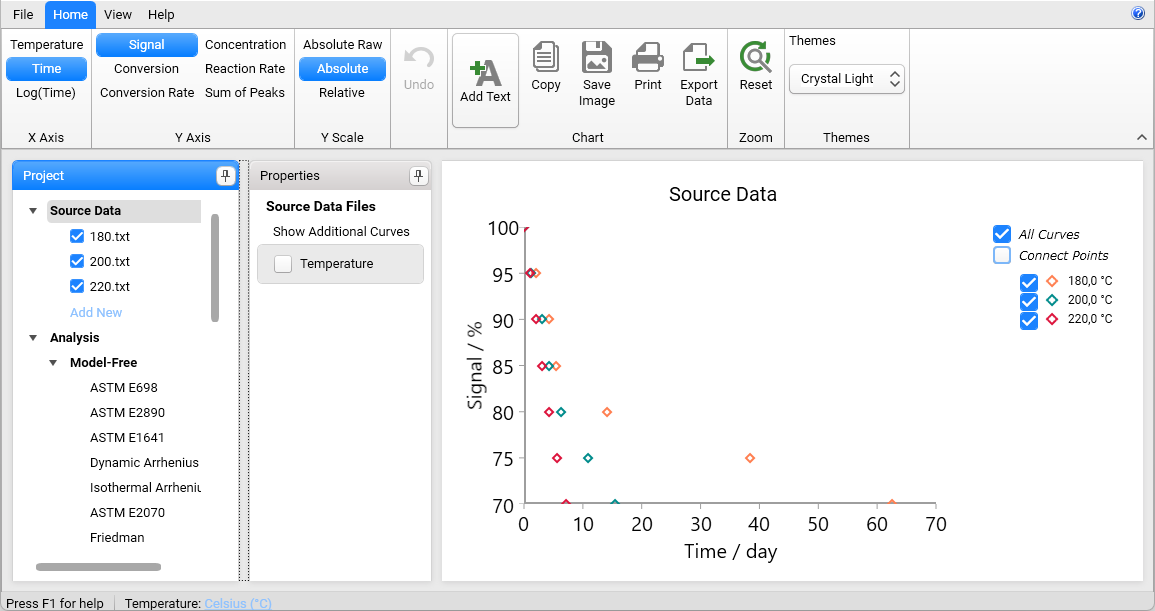Viewport: 1155px width, 611px height.
Task: Click the Export Data icon
Action: [698, 58]
